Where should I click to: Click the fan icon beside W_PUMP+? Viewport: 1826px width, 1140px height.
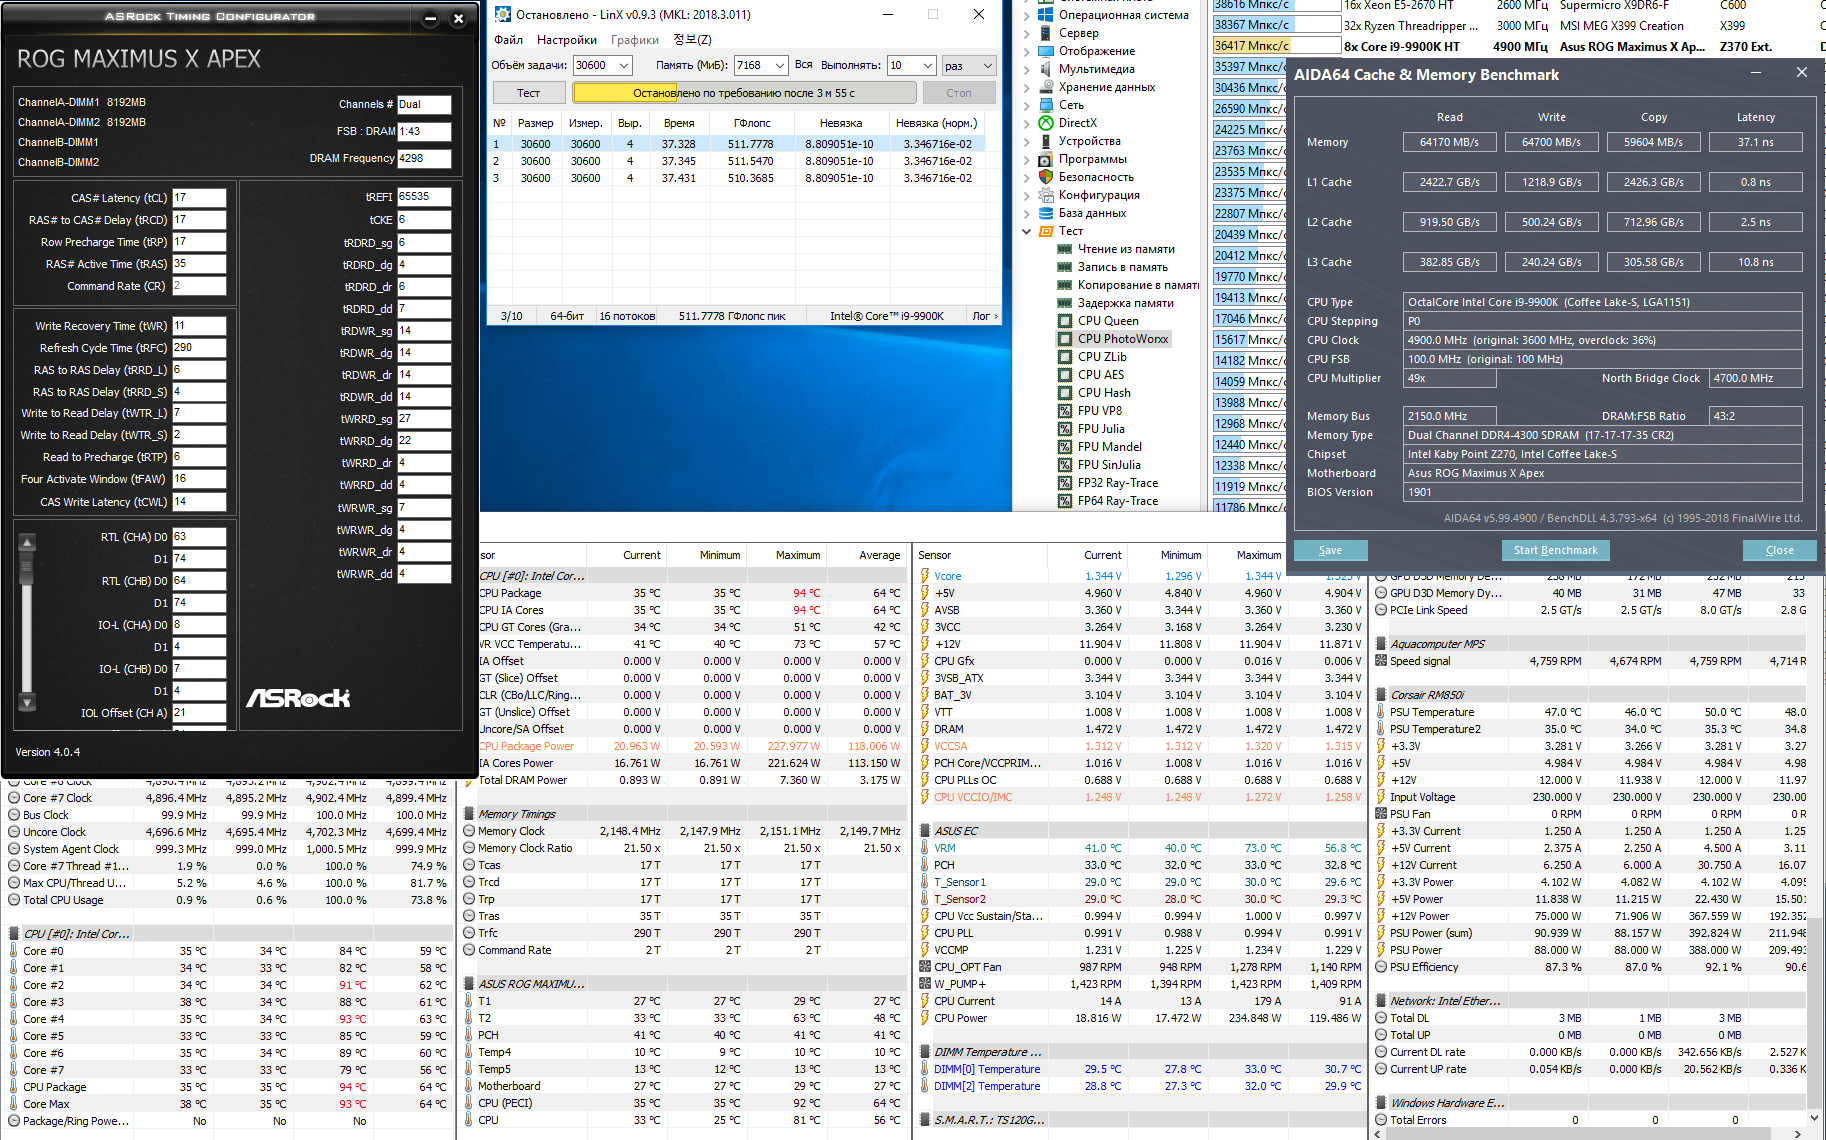coord(925,984)
